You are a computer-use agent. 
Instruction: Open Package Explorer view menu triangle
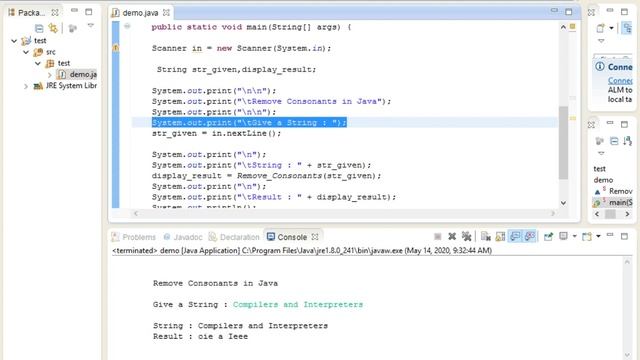click(91, 26)
